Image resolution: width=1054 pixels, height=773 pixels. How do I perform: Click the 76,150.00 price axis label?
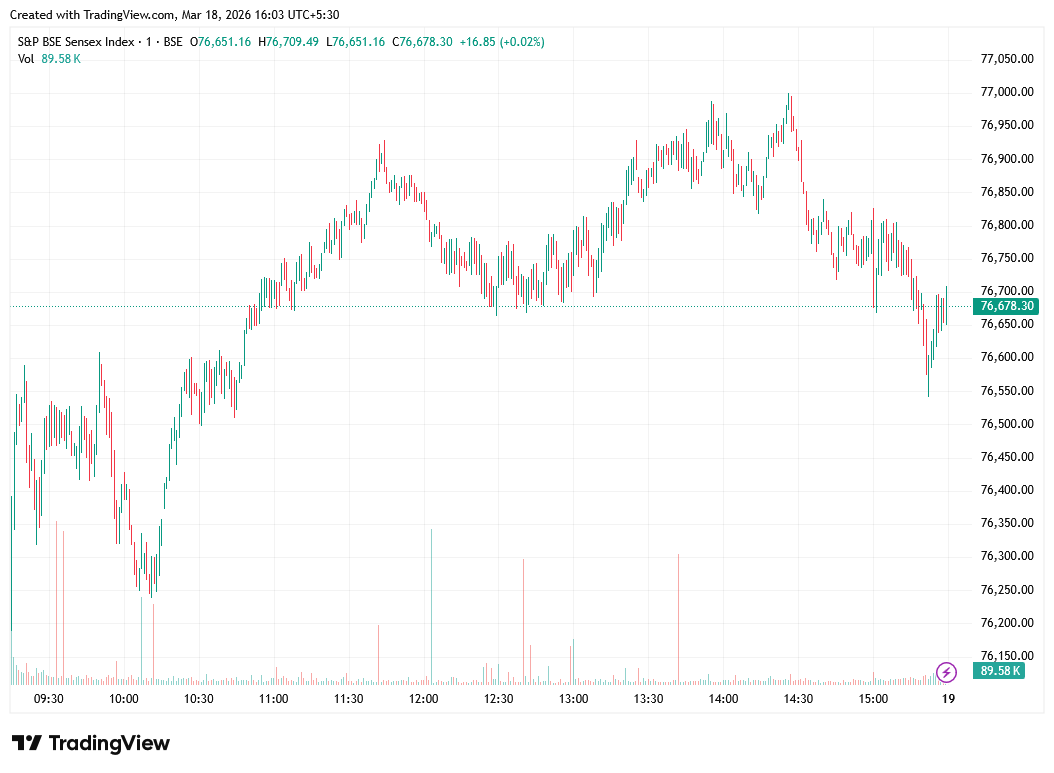[1006, 656]
